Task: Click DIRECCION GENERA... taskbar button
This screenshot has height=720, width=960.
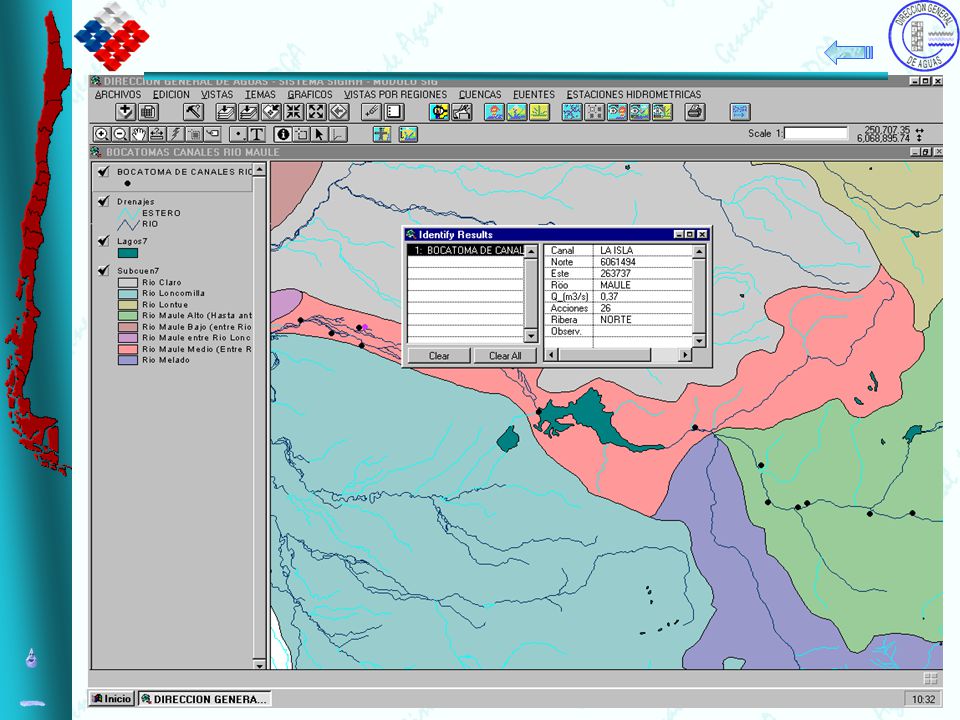Action: 204,699
